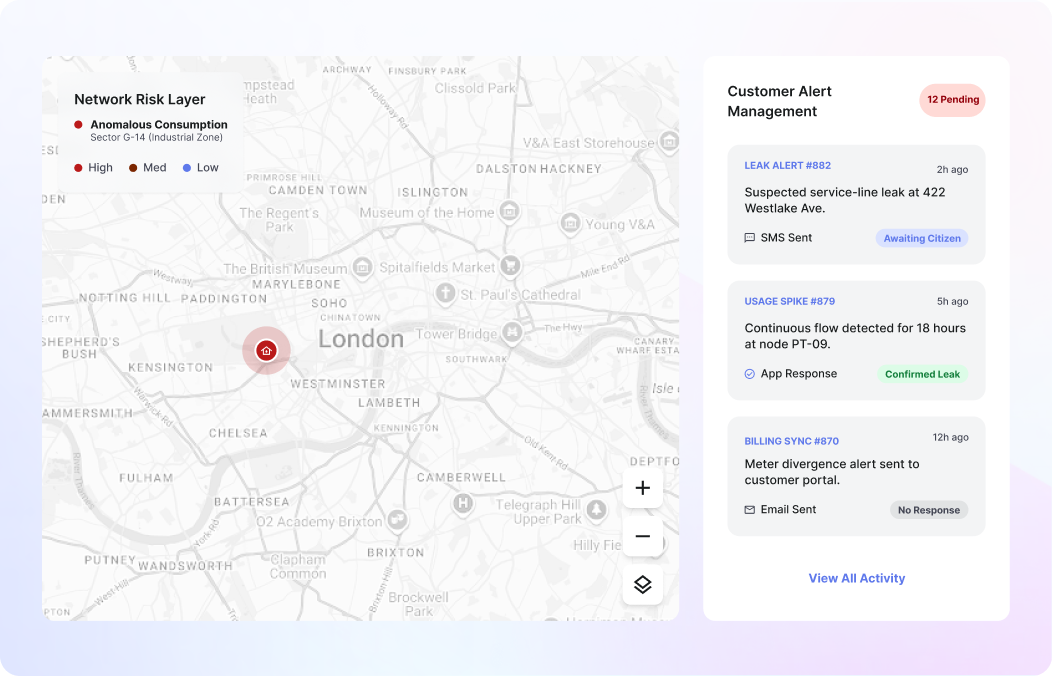
Task: Click the Awaiting Citizen status tag
Action: click(x=921, y=239)
